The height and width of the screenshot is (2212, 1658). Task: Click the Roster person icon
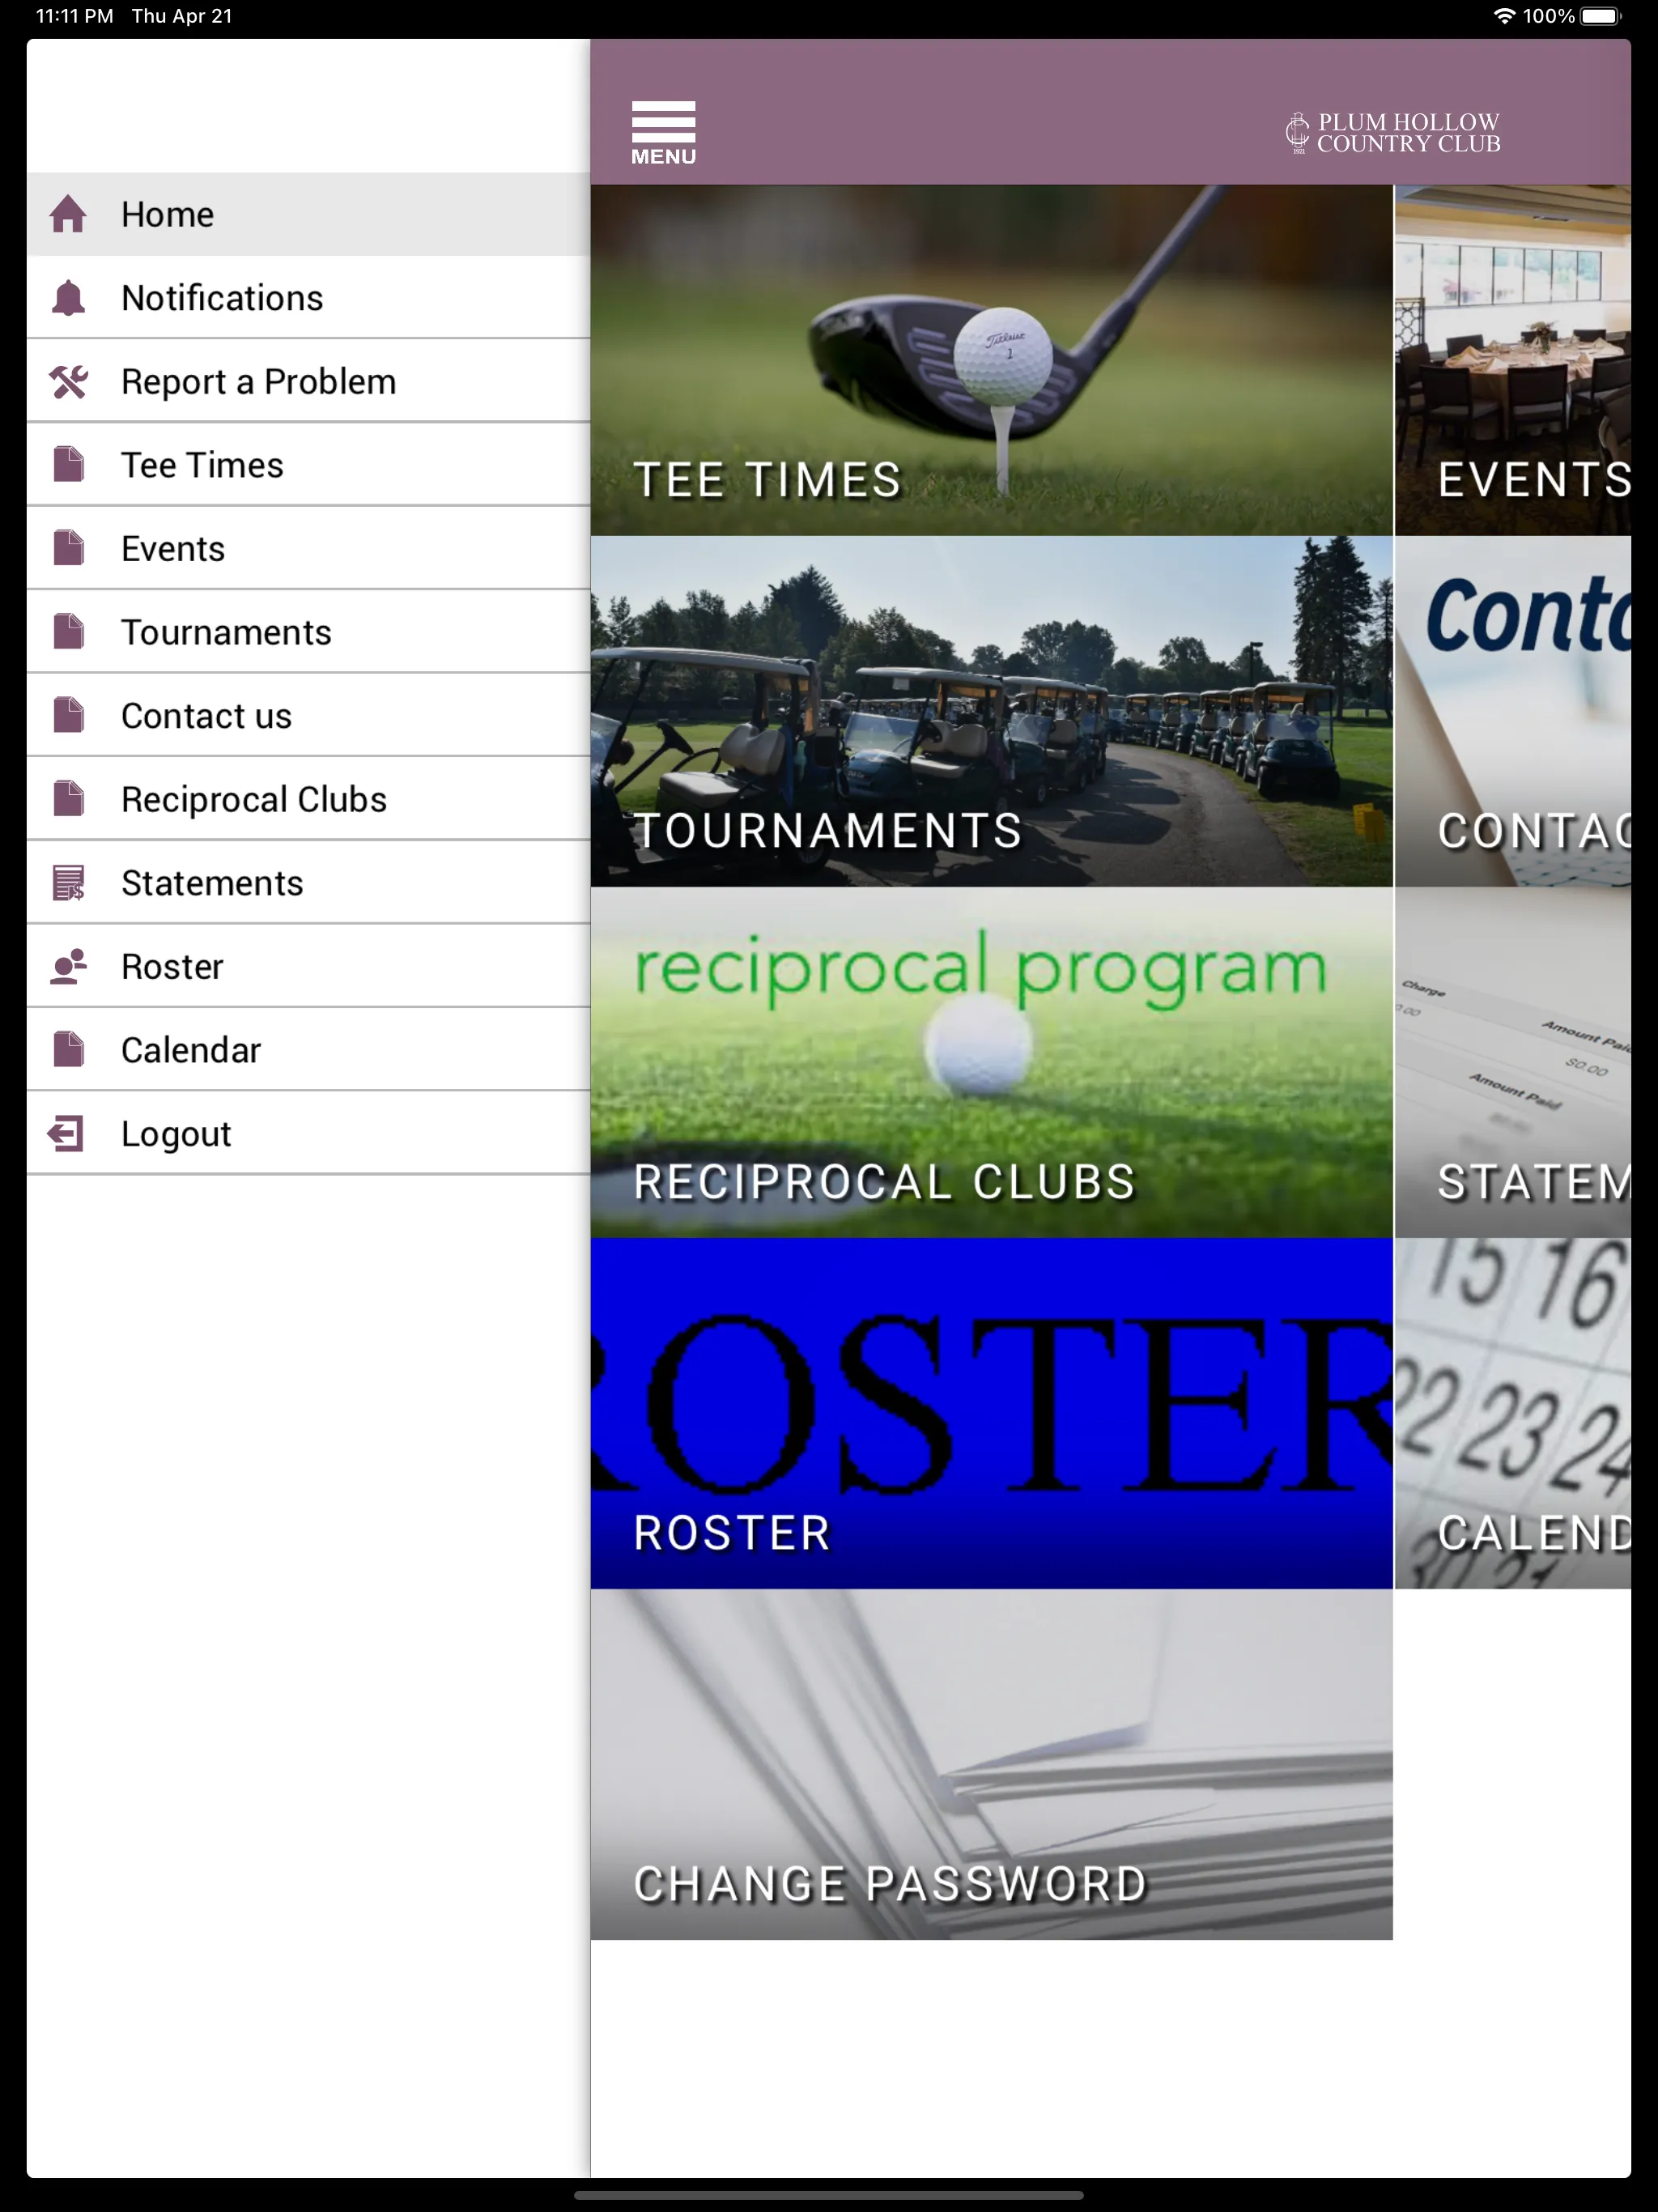70,967
